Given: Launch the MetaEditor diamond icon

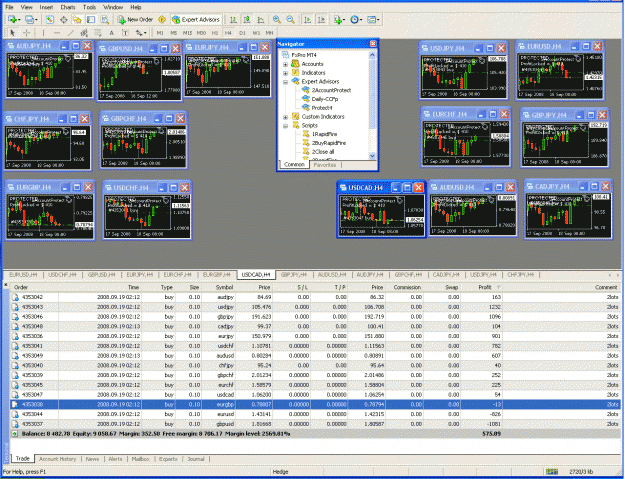Looking at the screenshot, I should pos(162,19).
